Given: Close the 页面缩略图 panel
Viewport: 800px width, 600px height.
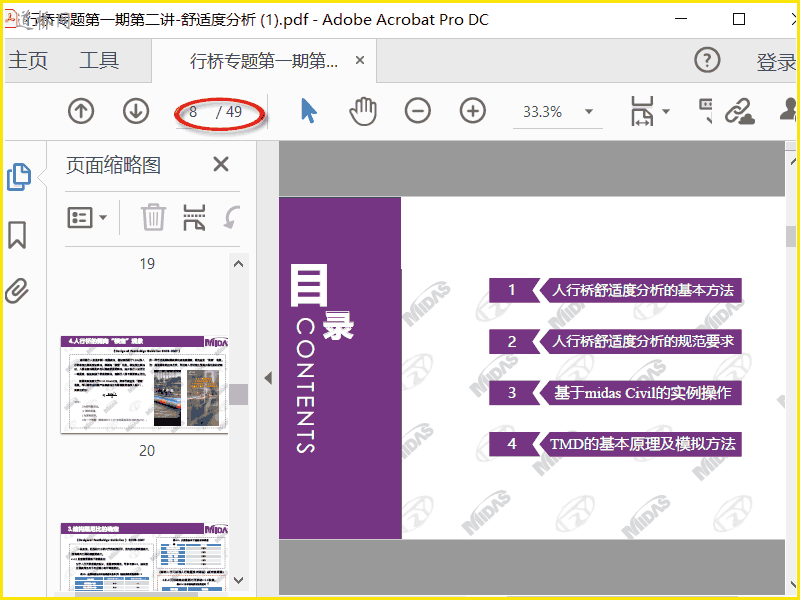Looking at the screenshot, I should (x=221, y=164).
